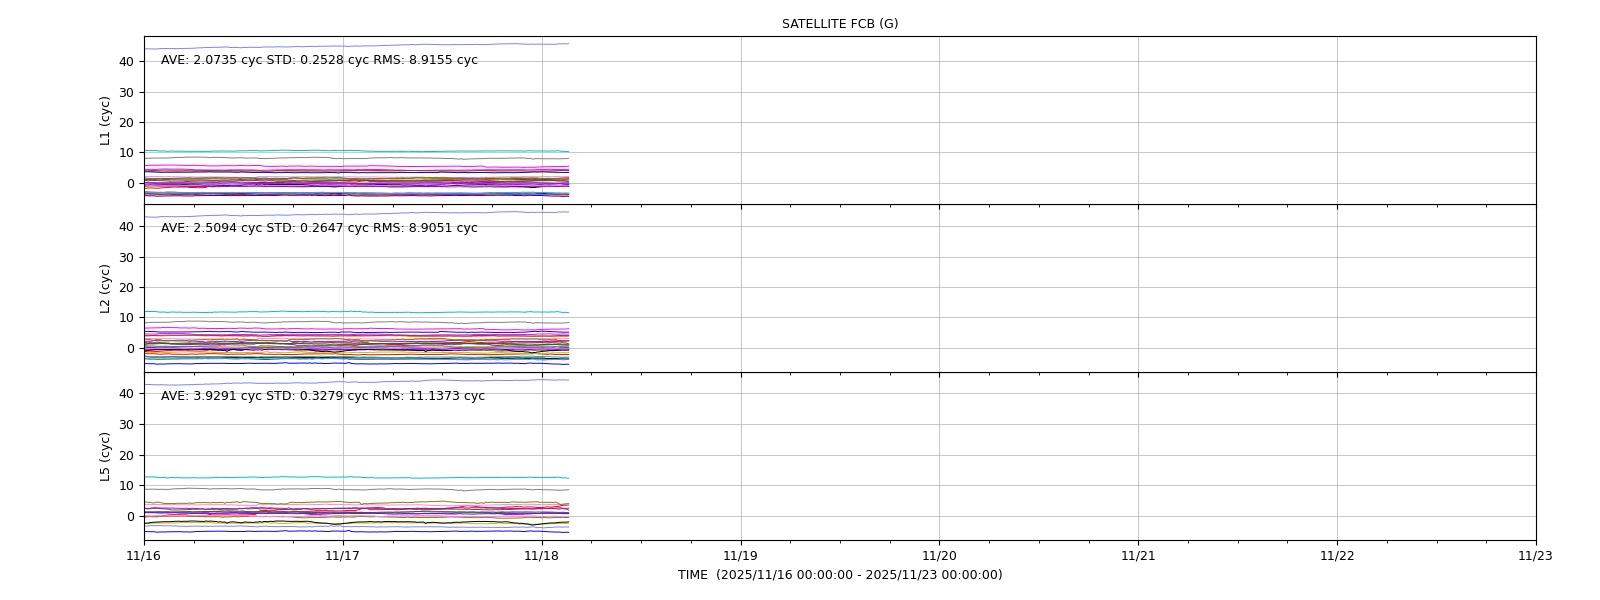Click the TIME range x-axis caption
1600x600 pixels.
pos(840,575)
